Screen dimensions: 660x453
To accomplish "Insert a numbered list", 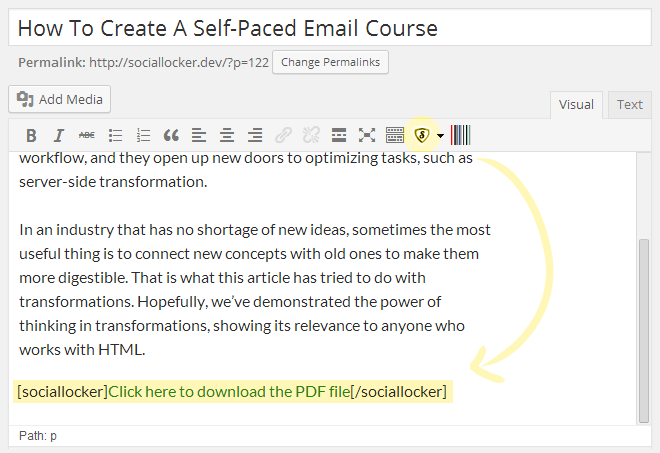I will tap(143, 135).
